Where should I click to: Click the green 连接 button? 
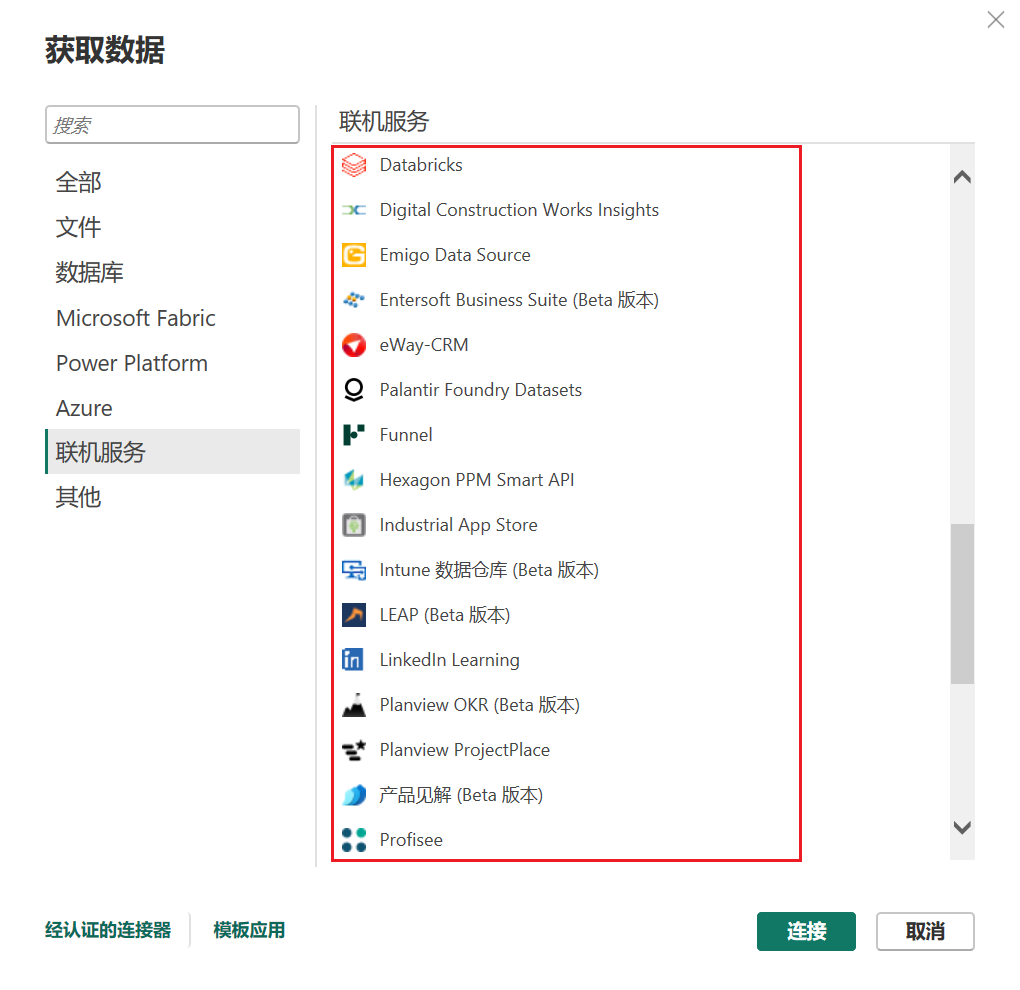(806, 931)
